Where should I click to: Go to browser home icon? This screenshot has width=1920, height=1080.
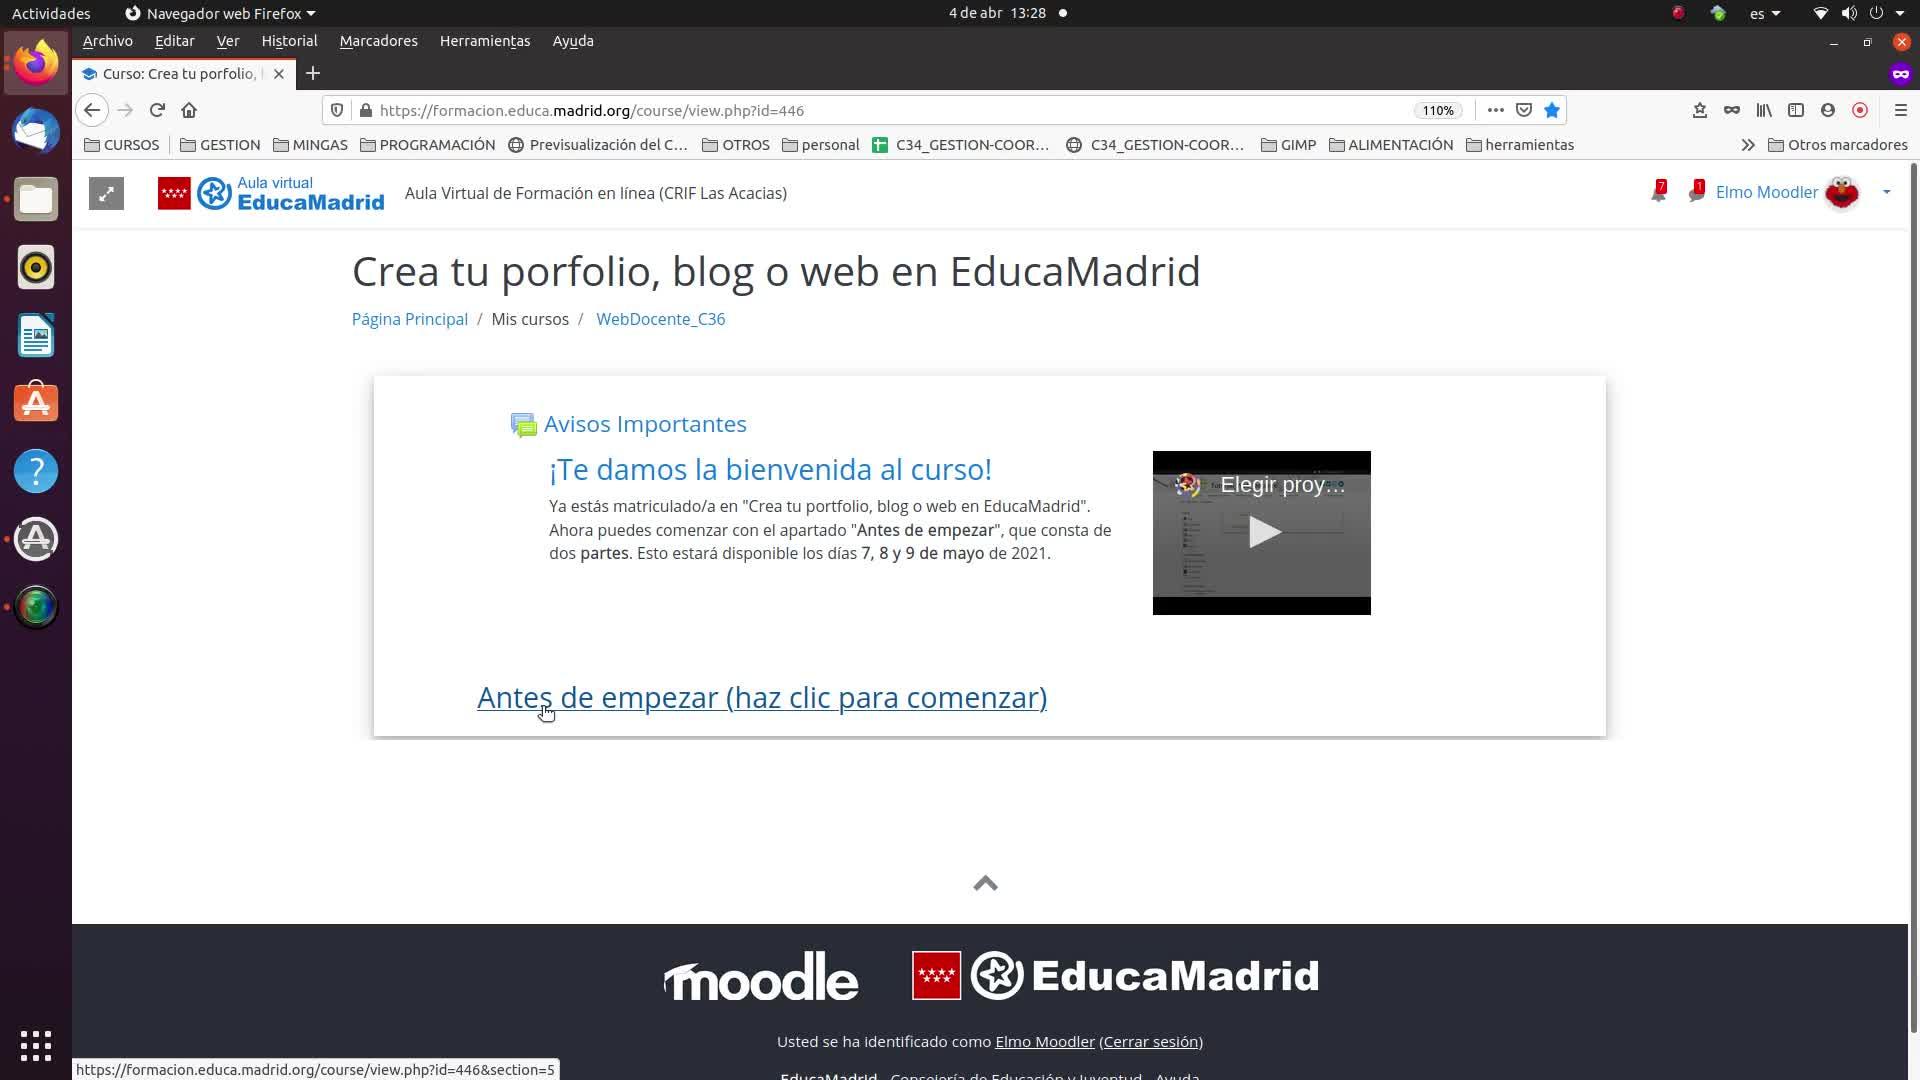[x=189, y=110]
